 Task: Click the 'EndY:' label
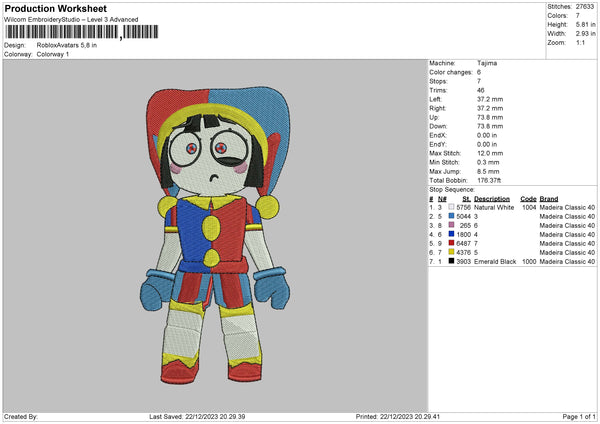tap(438, 145)
